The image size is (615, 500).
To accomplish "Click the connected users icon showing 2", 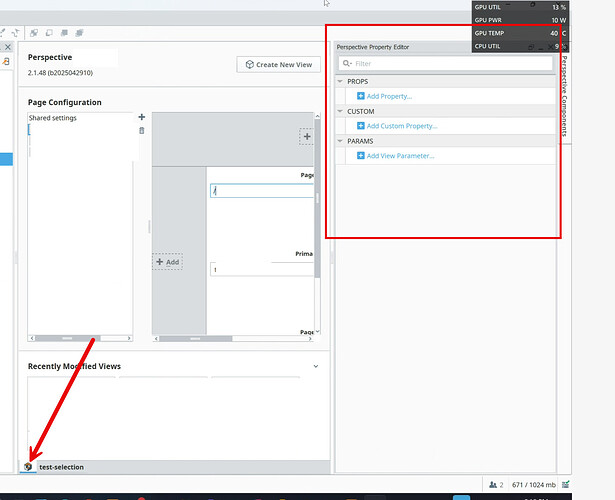I will [x=496, y=485].
